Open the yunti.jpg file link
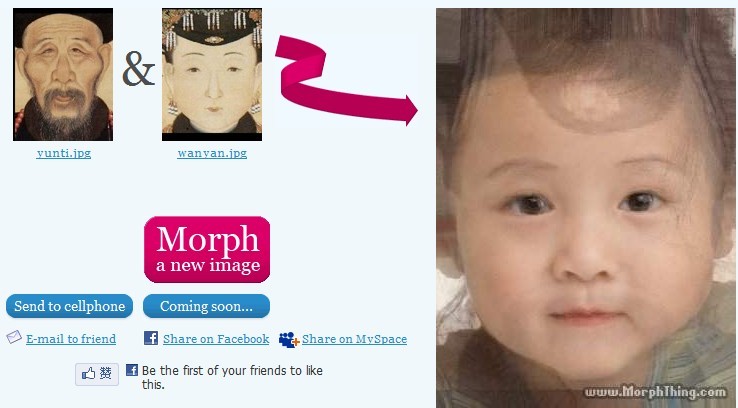Image resolution: width=738 pixels, height=408 pixels. tap(64, 153)
